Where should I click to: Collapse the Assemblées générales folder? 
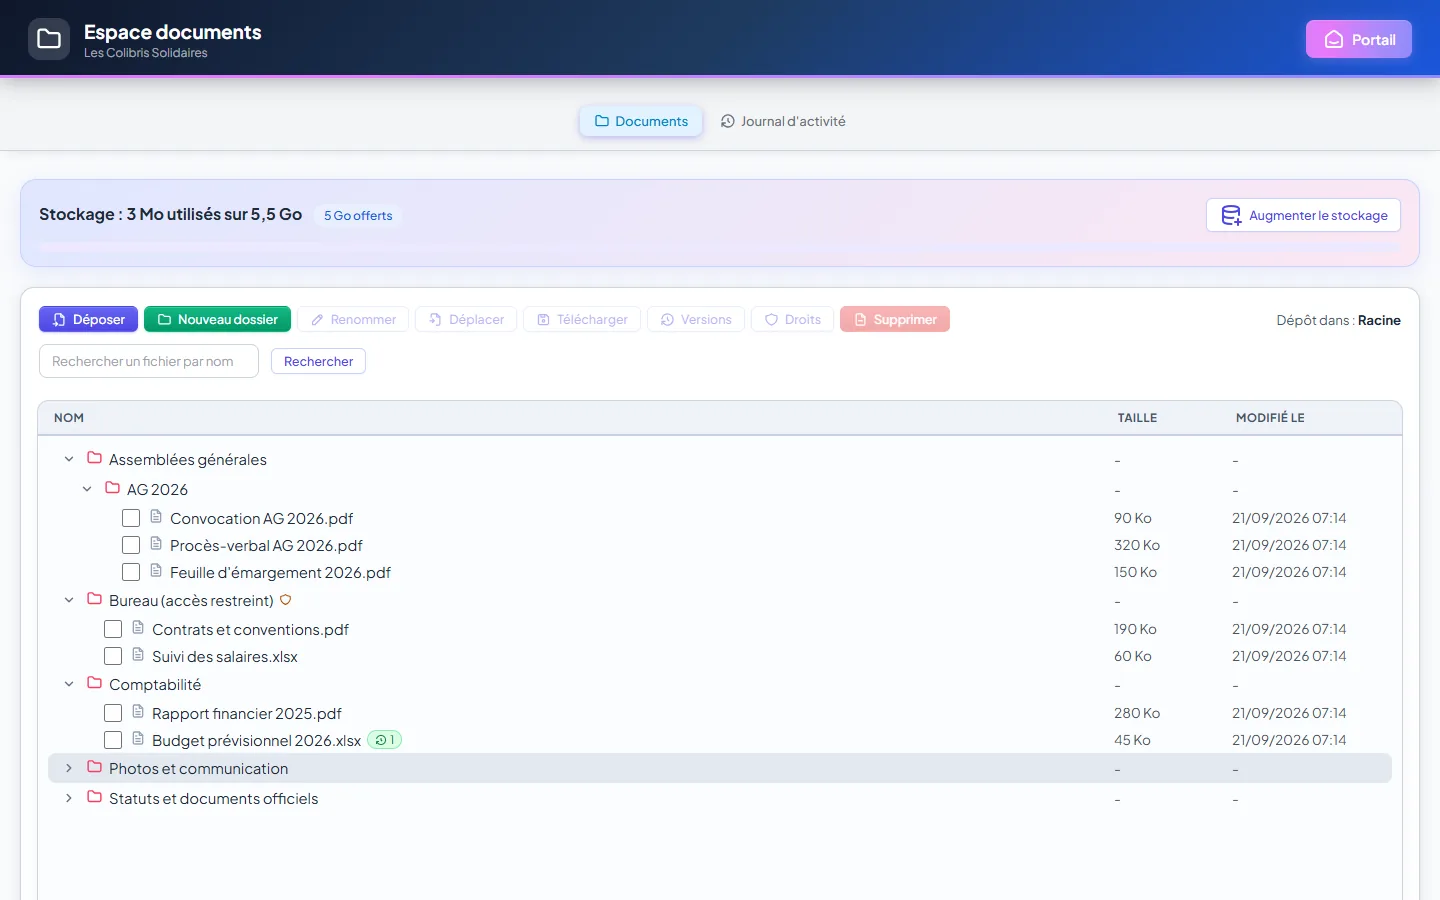(69, 459)
